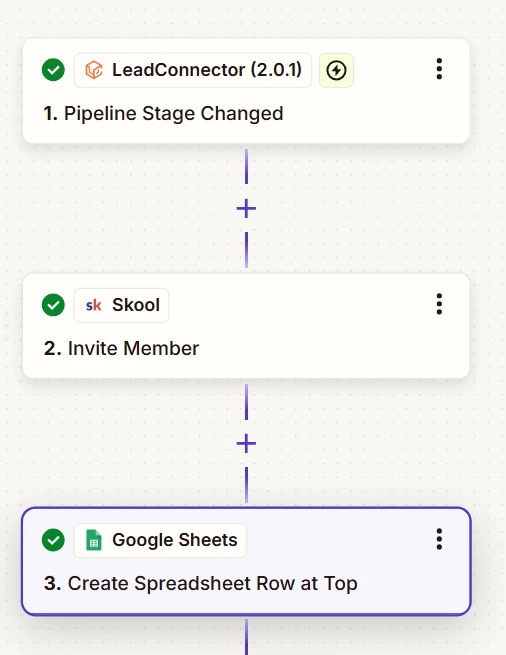
Task: Open three-dot menu for Invite Member step
Action: [x=439, y=304]
